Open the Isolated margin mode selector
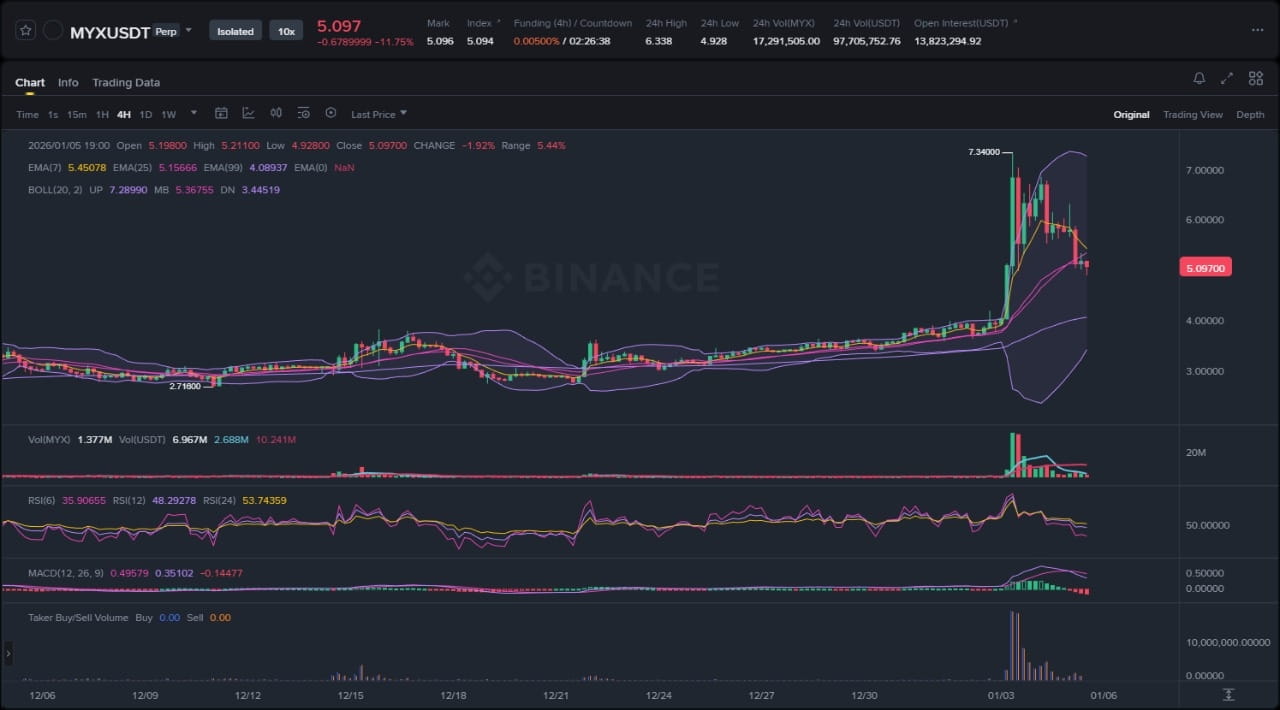The image size is (1280, 710). [x=236, y=31]
